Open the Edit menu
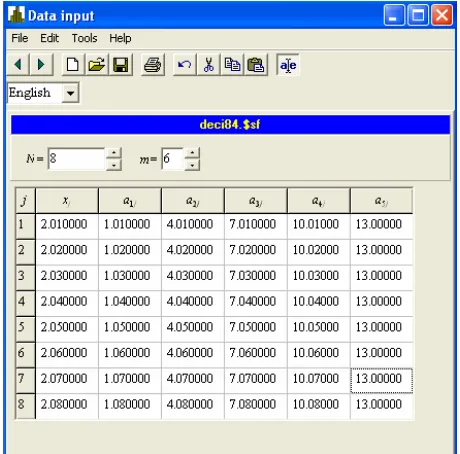This screenshot has height=454, width=460. point(49,38)
